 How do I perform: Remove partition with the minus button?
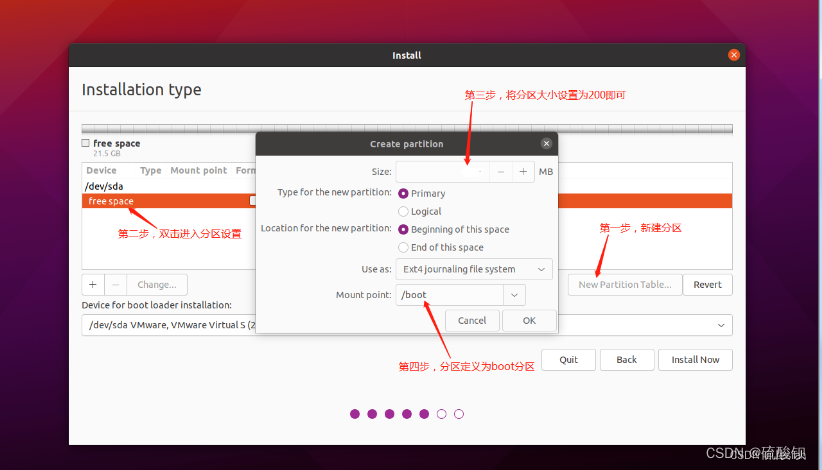115,285
